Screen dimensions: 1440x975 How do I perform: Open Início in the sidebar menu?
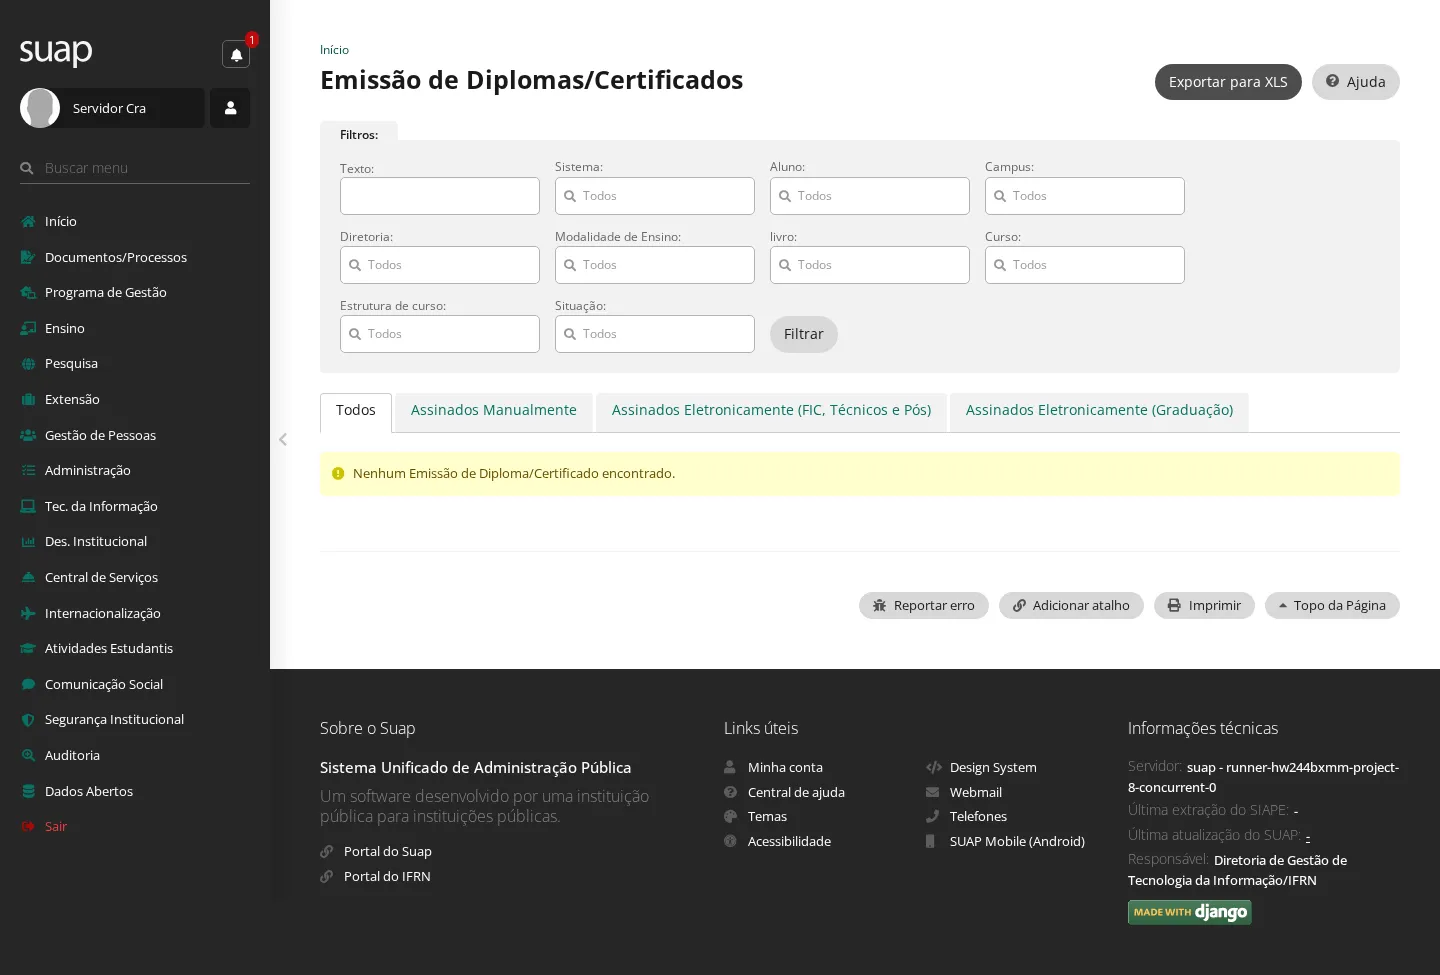point(61,221)
